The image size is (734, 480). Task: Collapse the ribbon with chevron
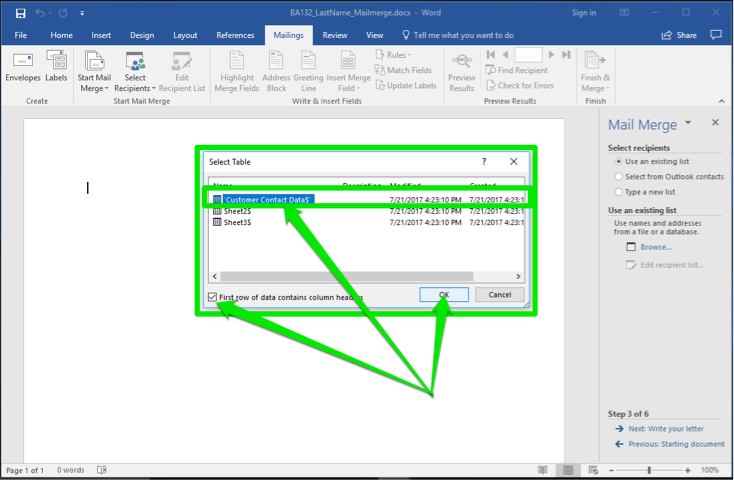721,101
